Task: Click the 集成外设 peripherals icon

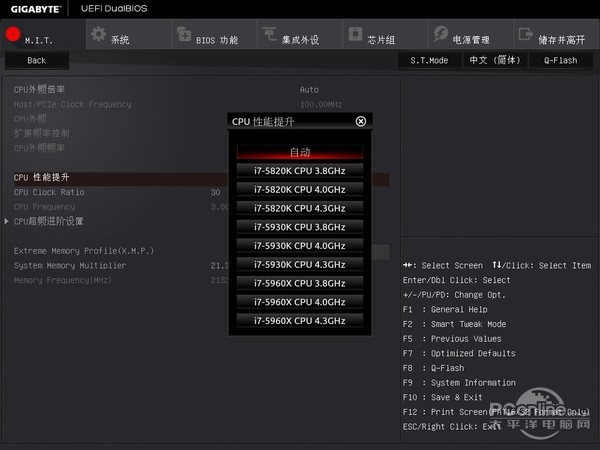Action: coord(269,34)
